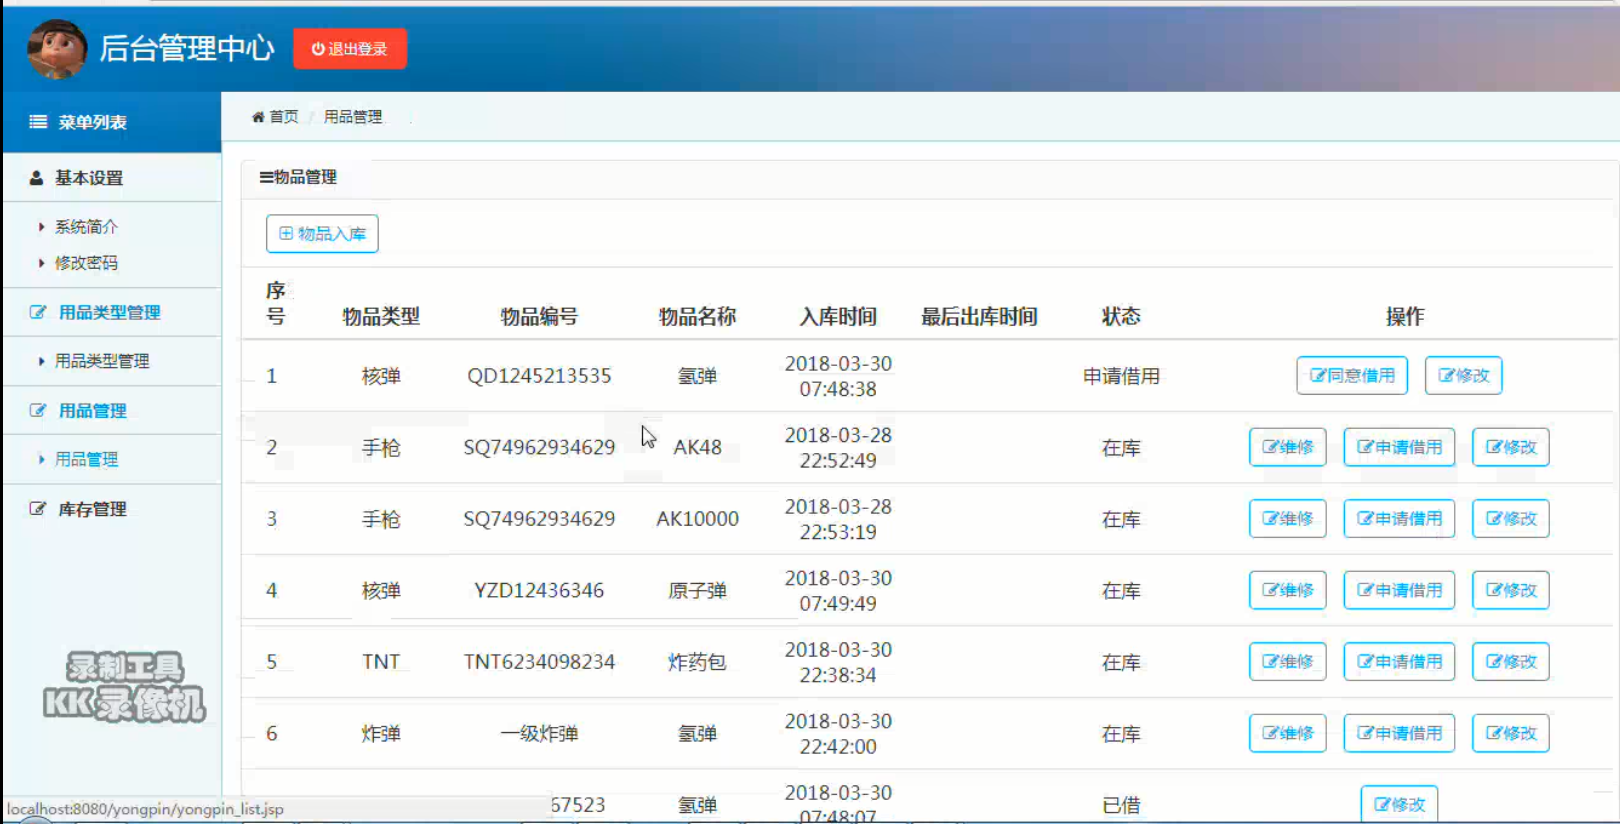Open 系统简介 in the sidebar
Screen dimensions: 1620x824
coord(86,227)
